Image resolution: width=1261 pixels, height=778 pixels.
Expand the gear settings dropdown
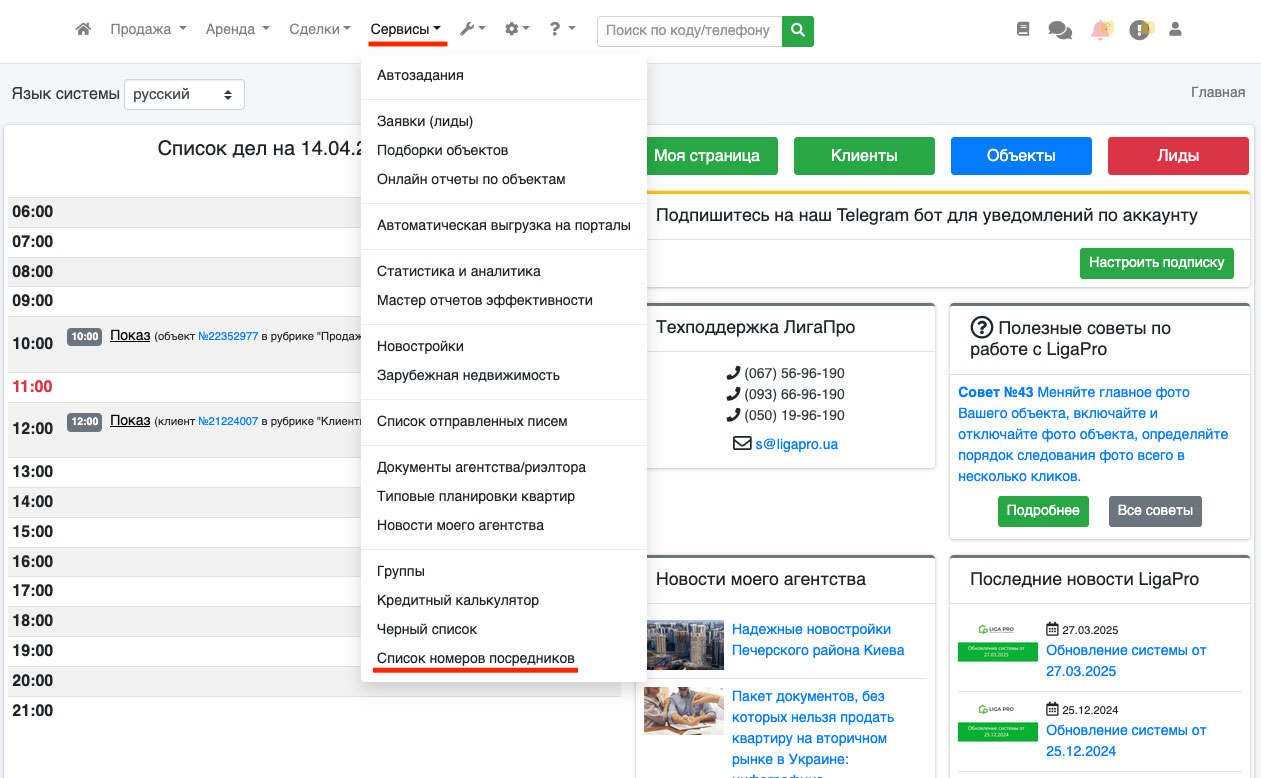point(516,30)
